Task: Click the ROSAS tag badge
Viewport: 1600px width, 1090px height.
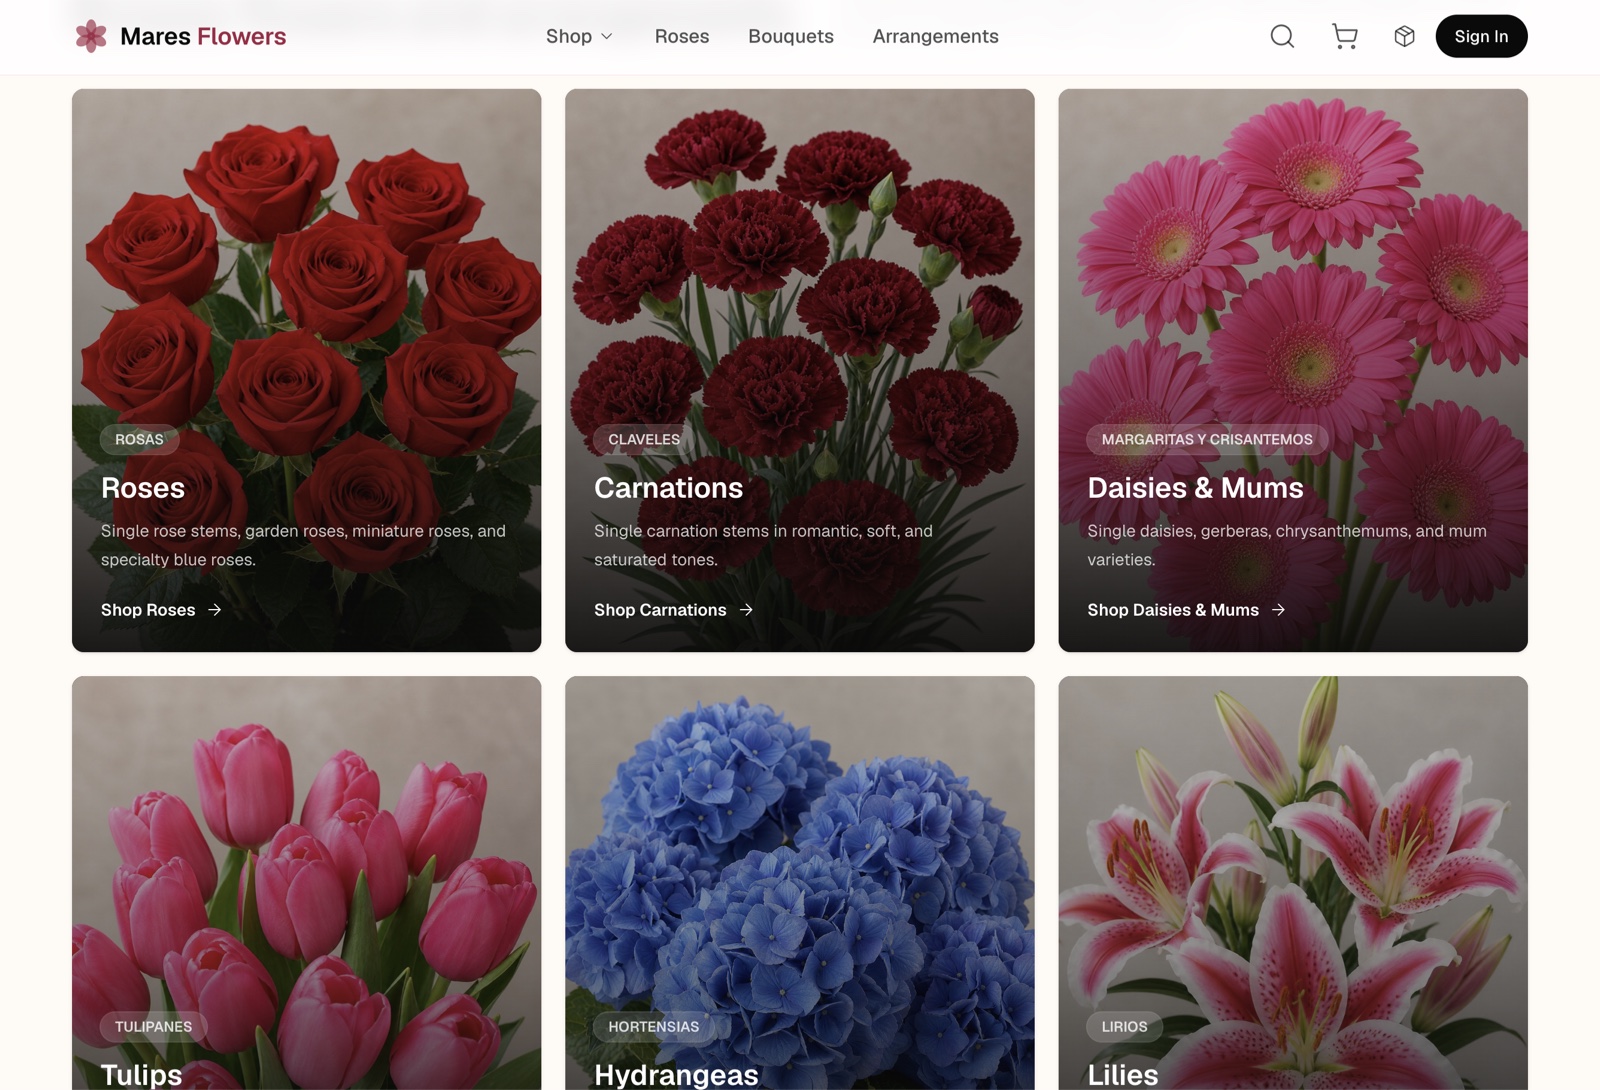Action: pos(139,439)
